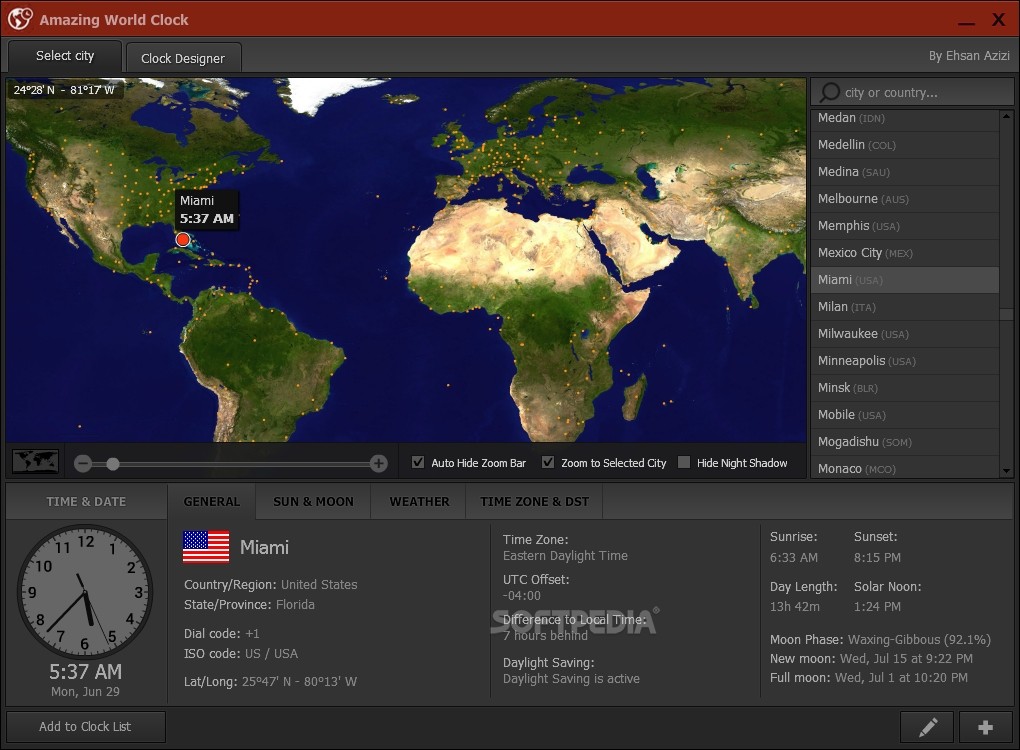Click the TIME & DATE panel header
The height and width of the screenshot is (750, 1020).
[x=86, y=502]
